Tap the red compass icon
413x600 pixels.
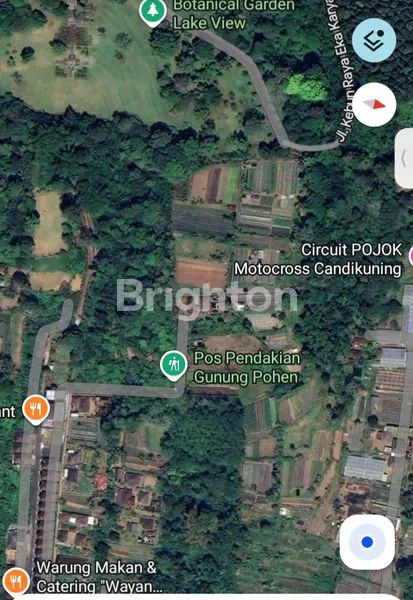tap(374, 104)
